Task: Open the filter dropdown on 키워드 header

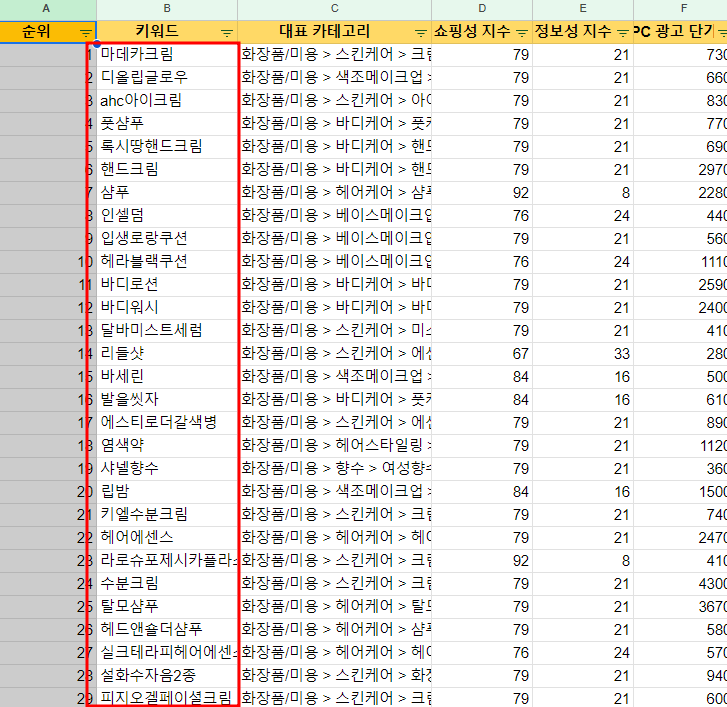Action: pyautogui.click(x=226, y=32)
